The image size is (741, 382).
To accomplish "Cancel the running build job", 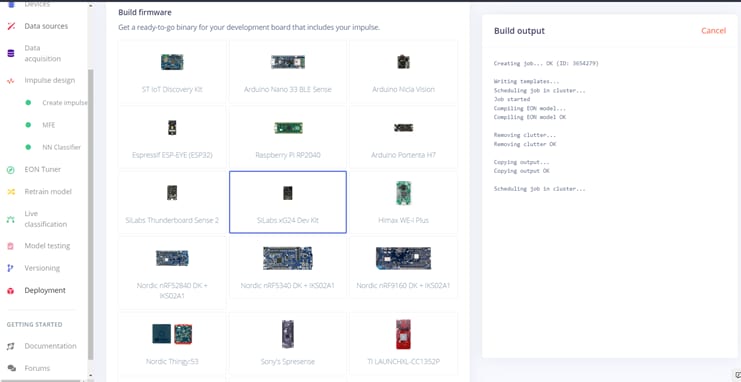I will point(713,31).
